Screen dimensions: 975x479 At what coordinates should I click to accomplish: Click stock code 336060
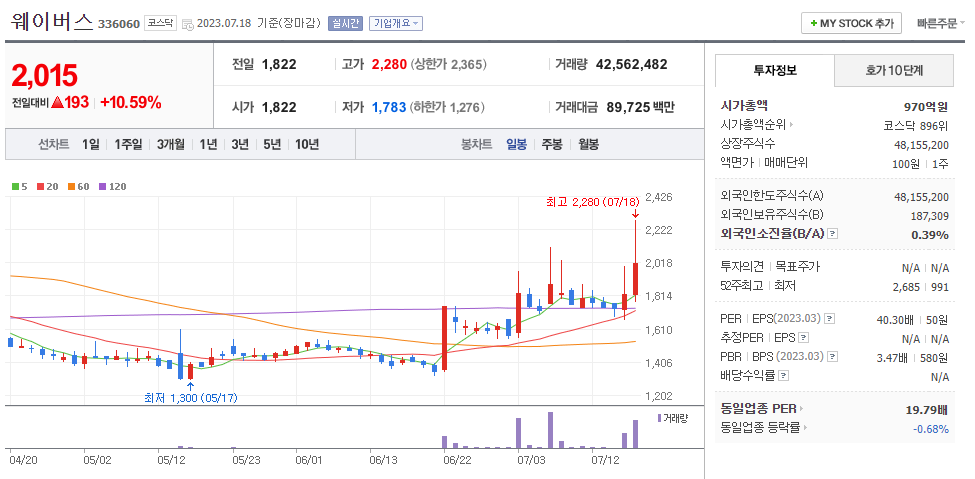tap(119, 24)
